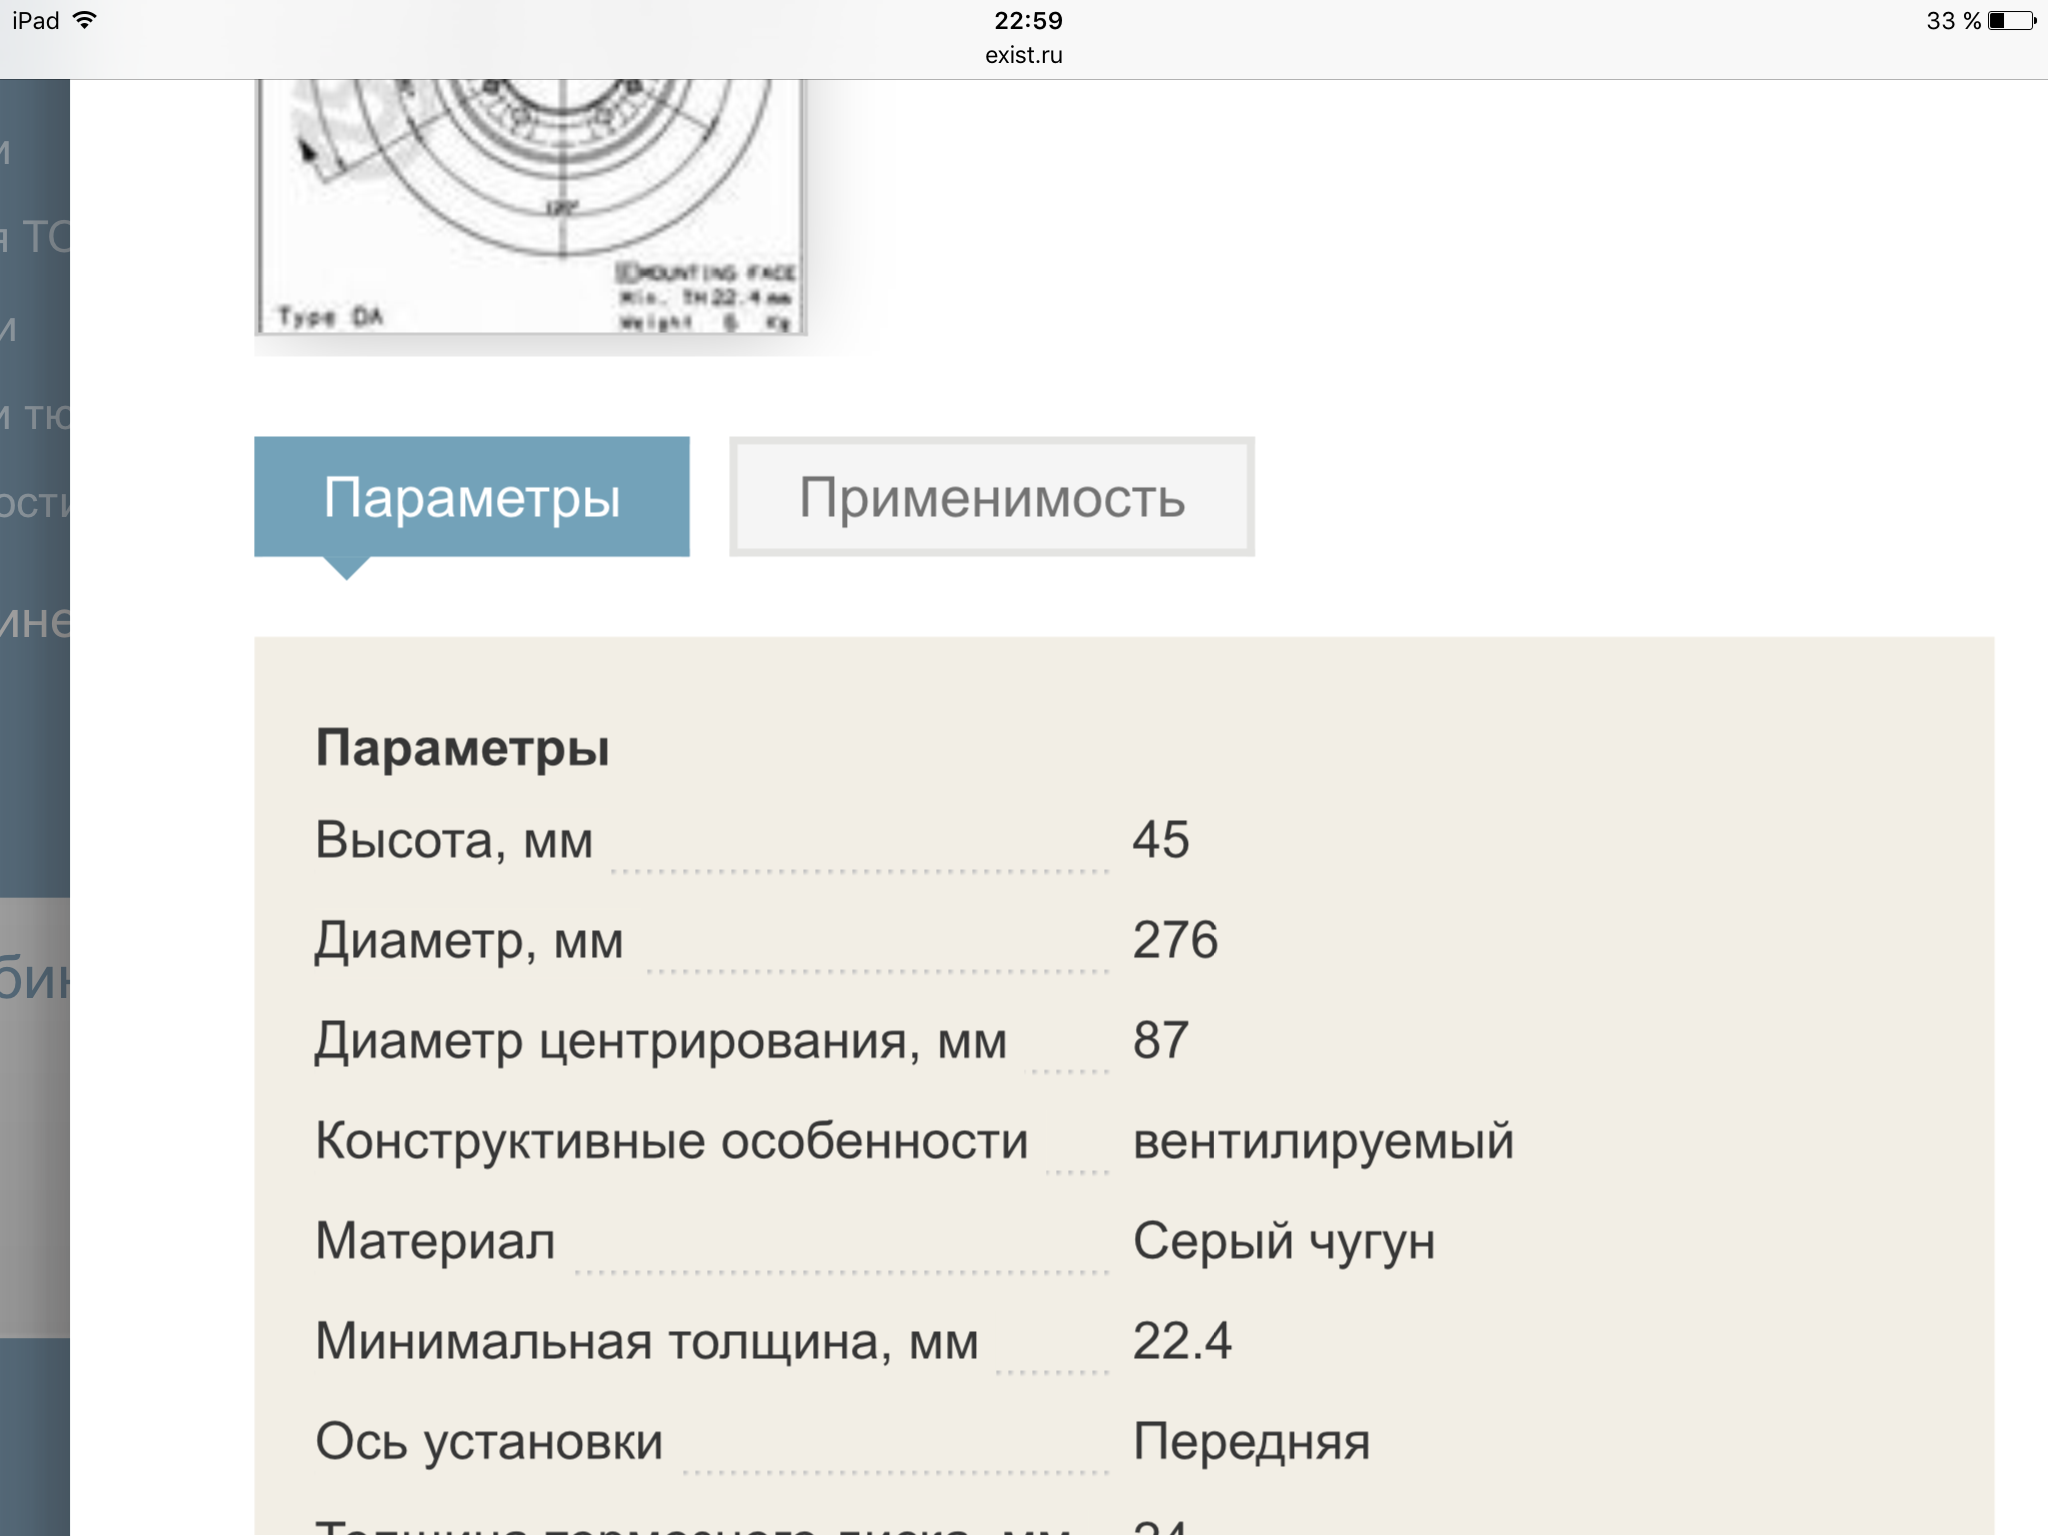Image resolution: width=2048 pixels, height=1536 pixels.
Task: Tap the battery icon in status bar
Action: tap(2011, 21)
